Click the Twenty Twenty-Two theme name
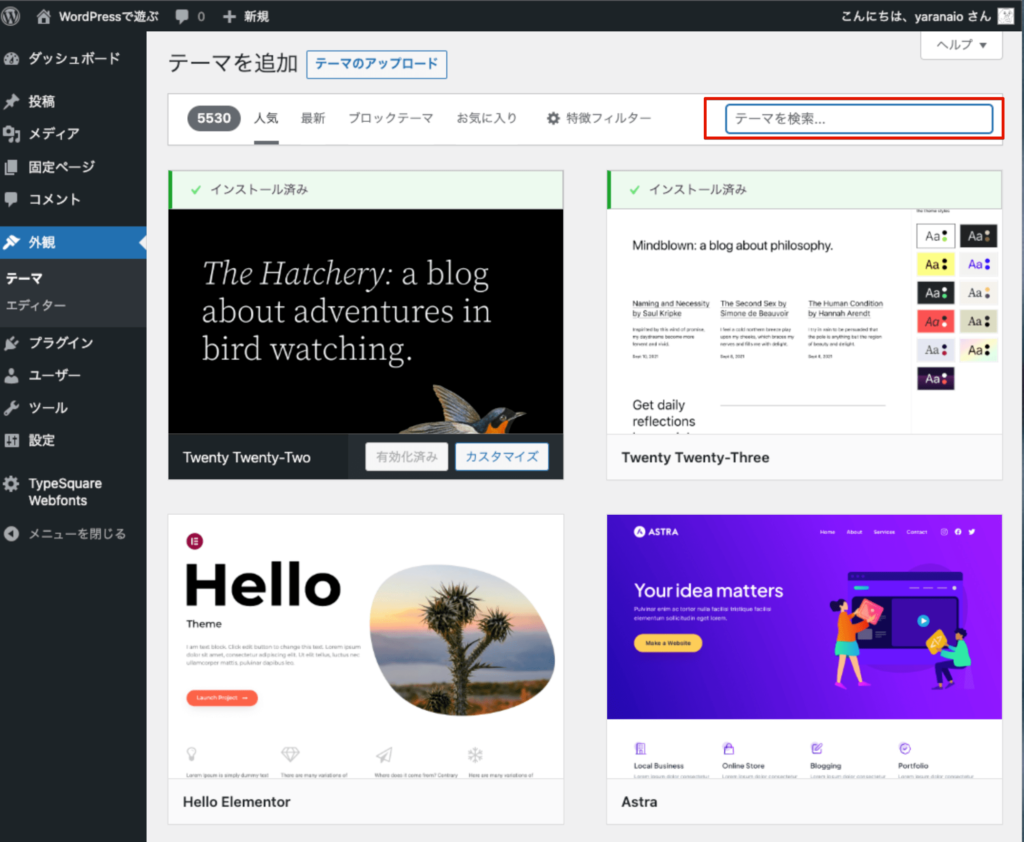The width and height of the screenshot is (1024, 842). [247, 457]
